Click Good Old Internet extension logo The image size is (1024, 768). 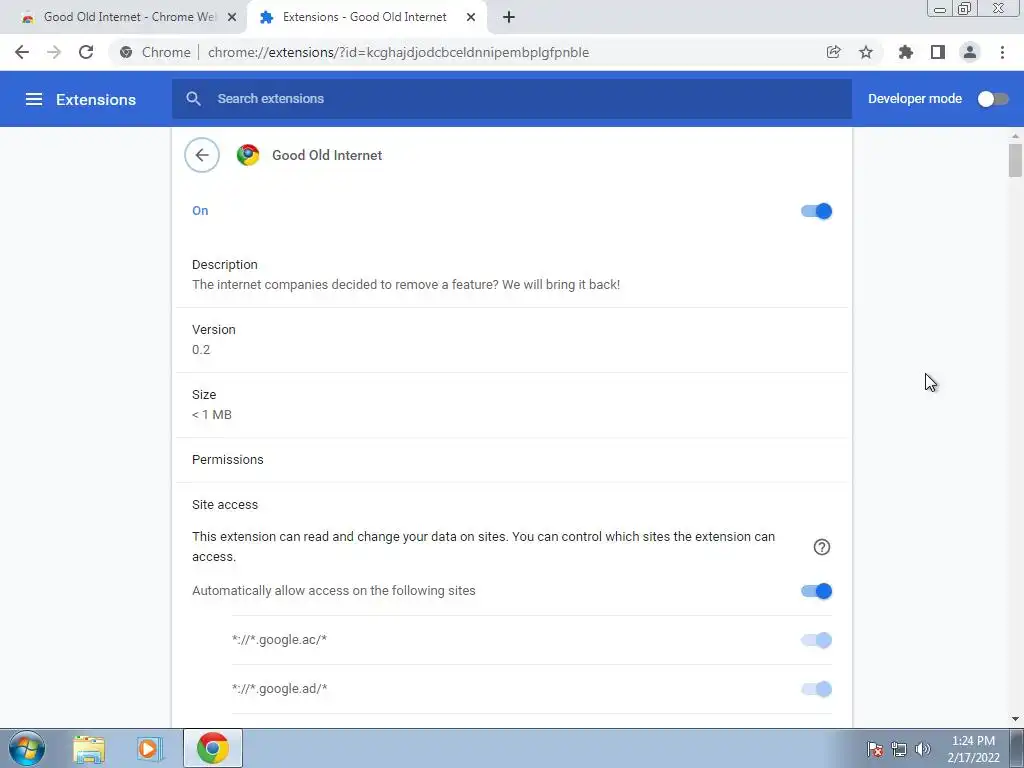coord(248,155)
